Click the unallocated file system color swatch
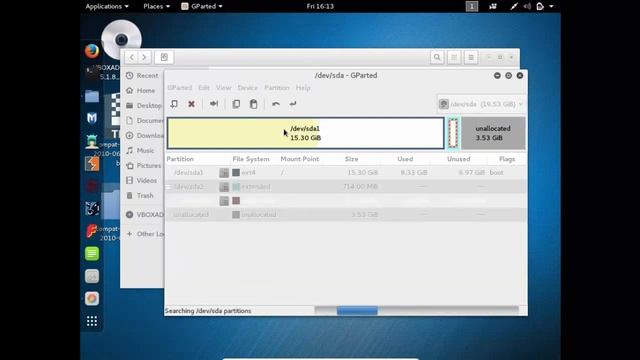 click(236, 214)
